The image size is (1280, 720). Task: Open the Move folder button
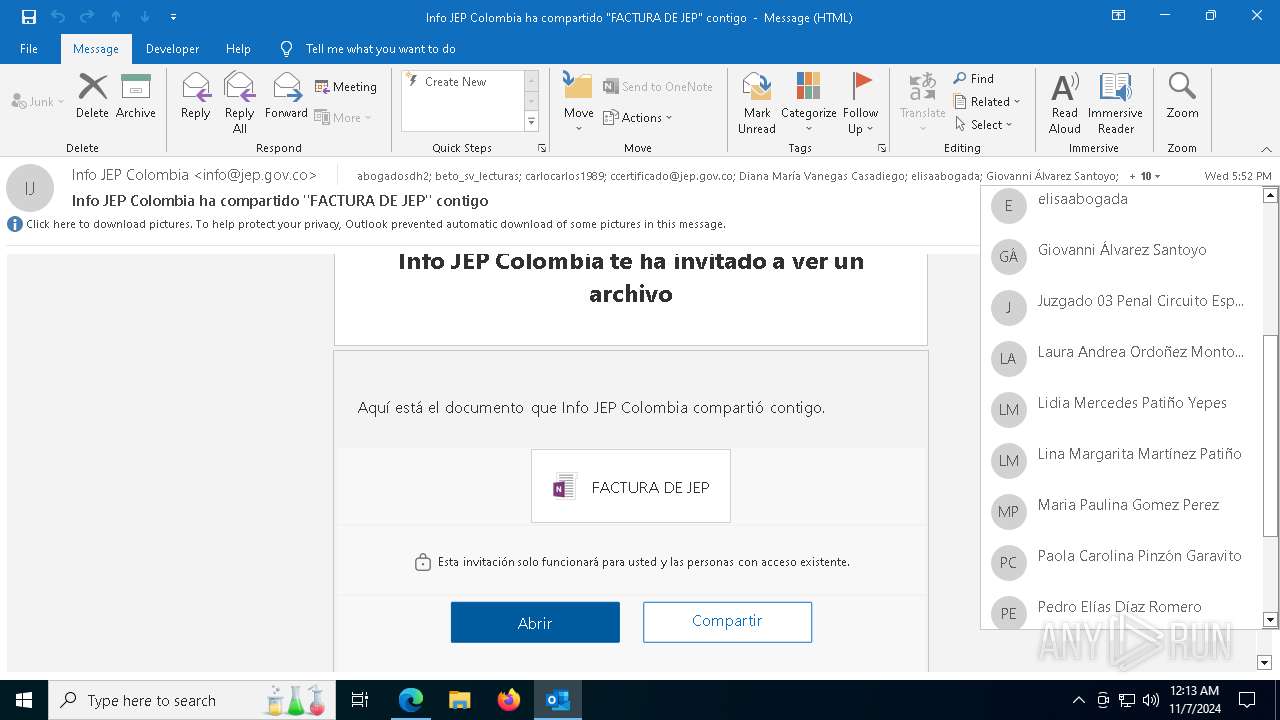578,103
